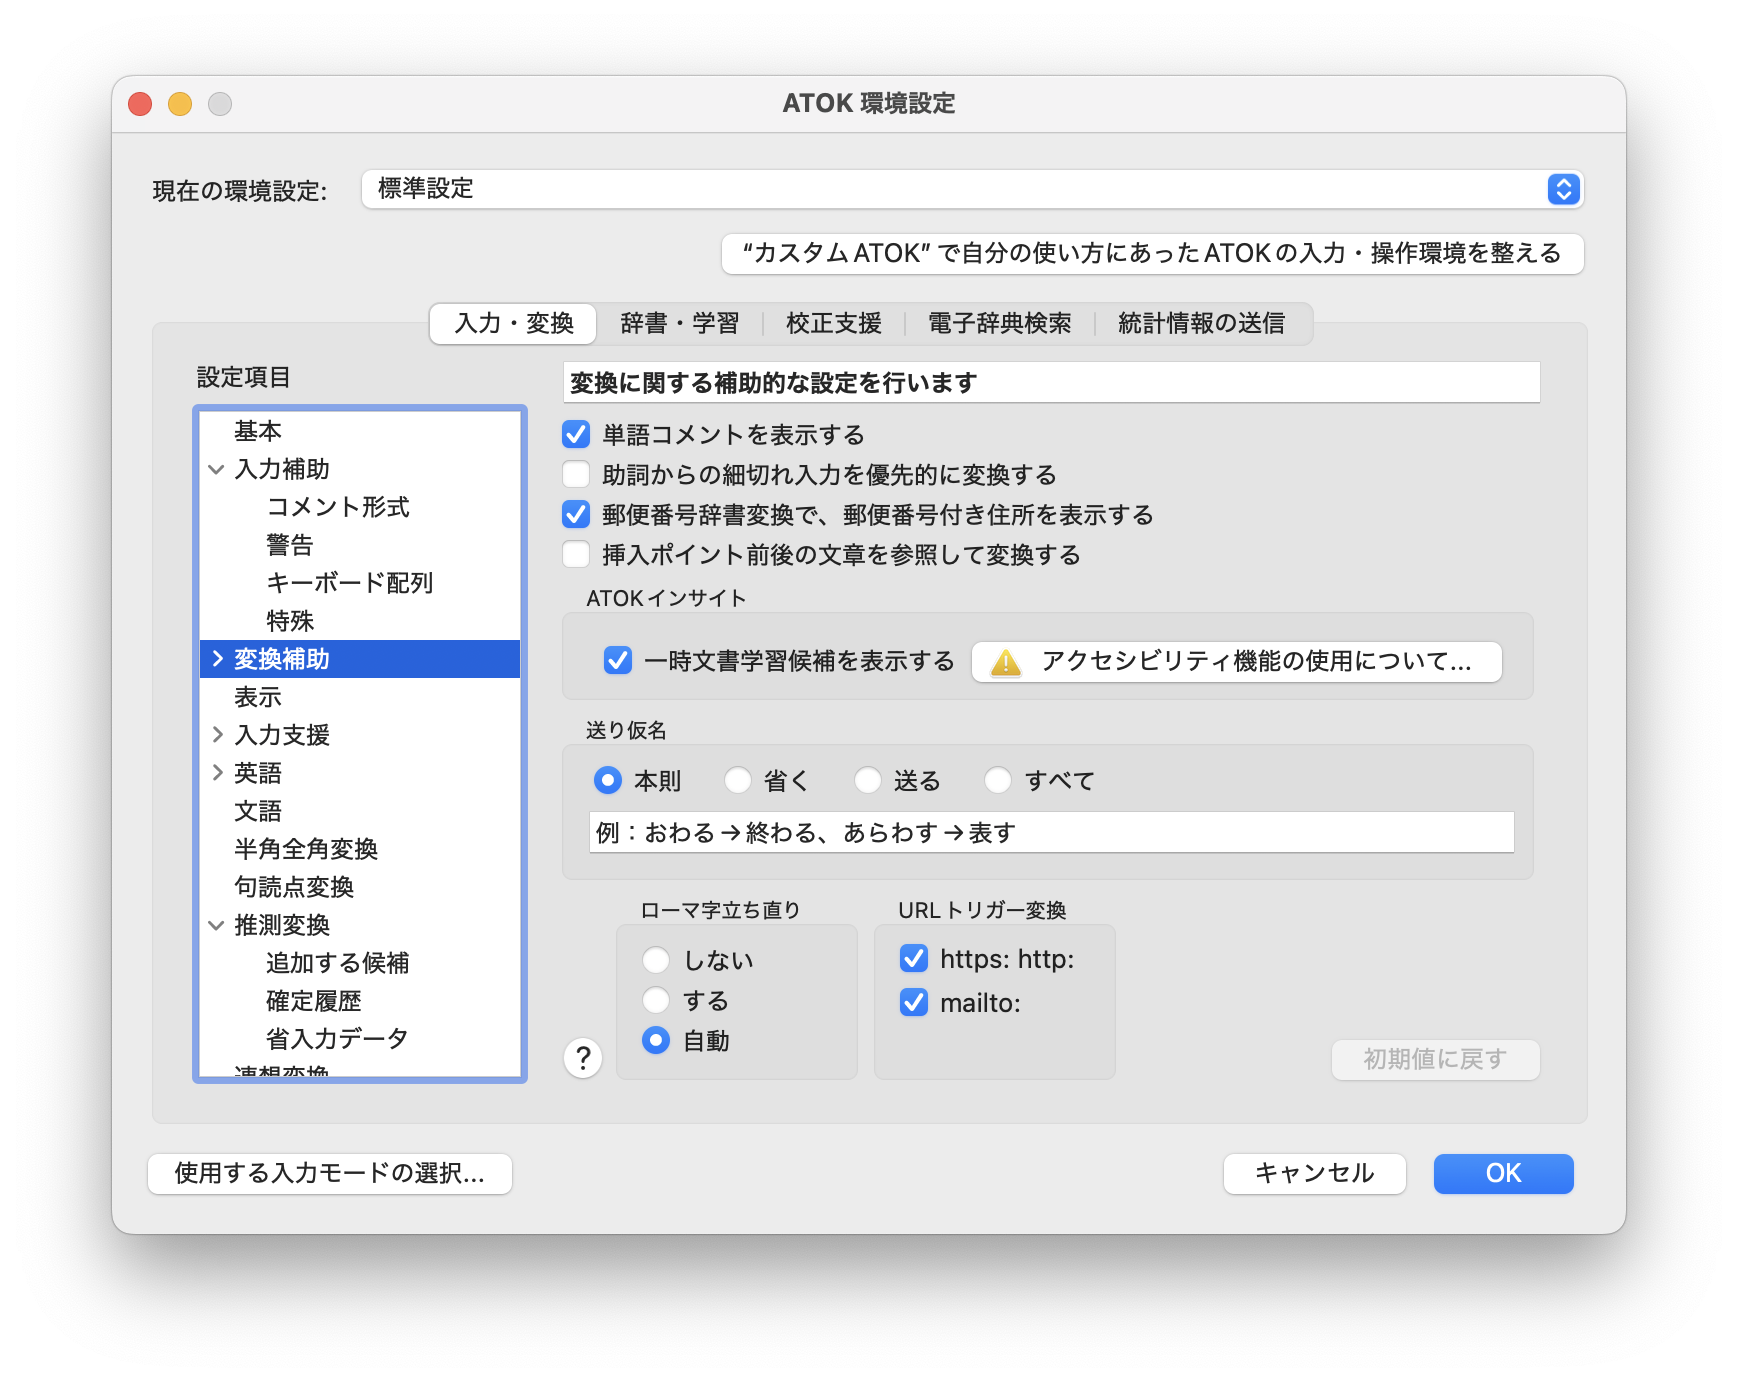Select 確定履歴 in the settings list
Image resolution: width=1738 pixels, height=1382 pixels.
point(360,1001)
